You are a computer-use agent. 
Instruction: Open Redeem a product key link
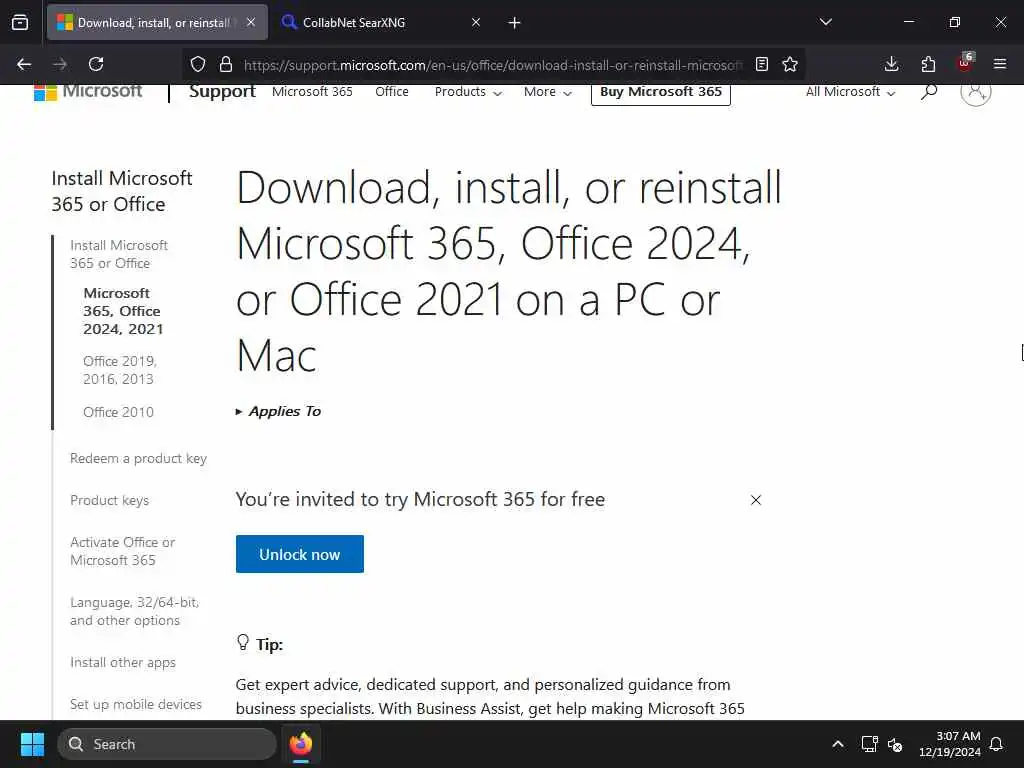coord(138,458)
